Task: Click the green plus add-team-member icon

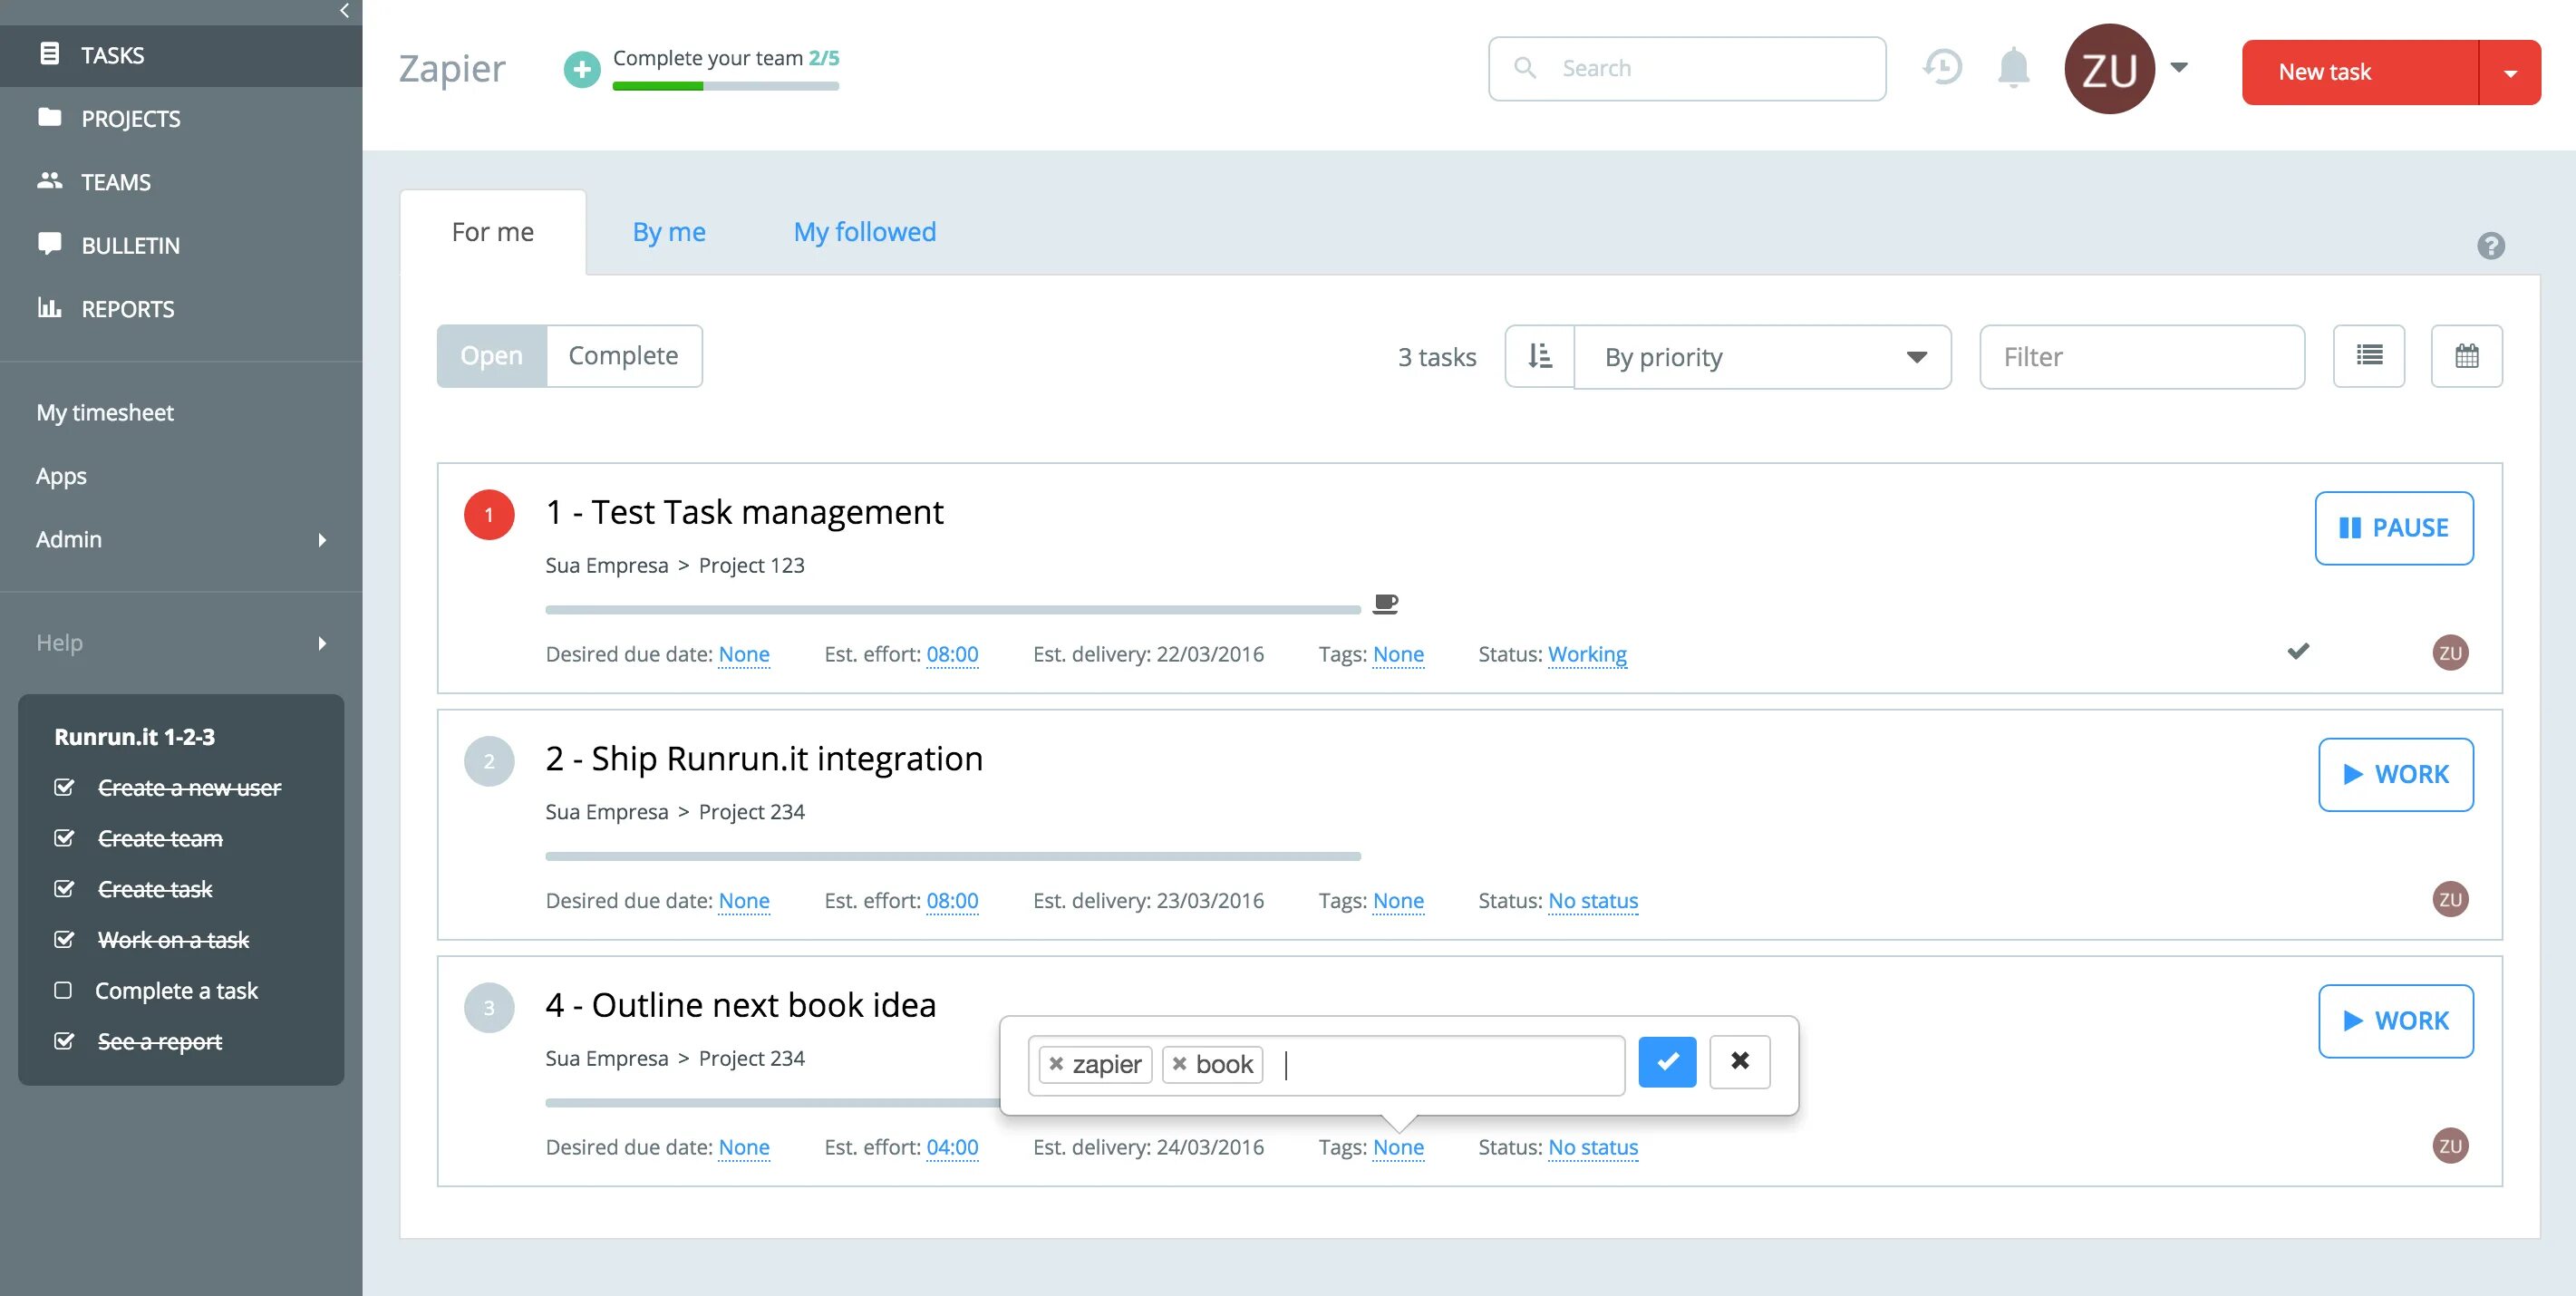Action: click(582, 70)
